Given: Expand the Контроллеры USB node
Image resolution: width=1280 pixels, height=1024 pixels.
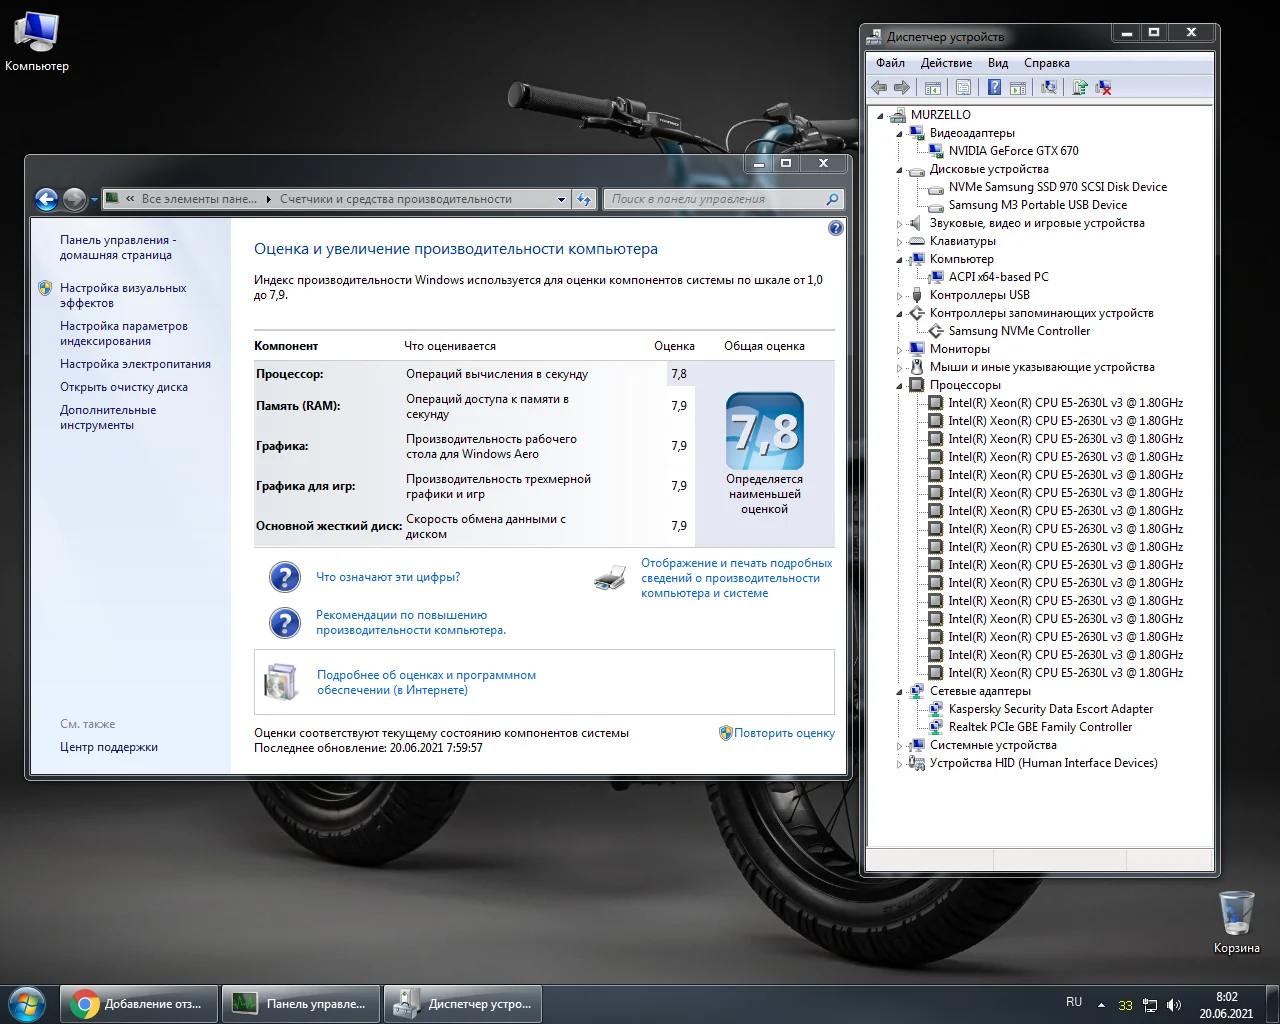Looking at the screenshot, I should (x=899, y=296).
